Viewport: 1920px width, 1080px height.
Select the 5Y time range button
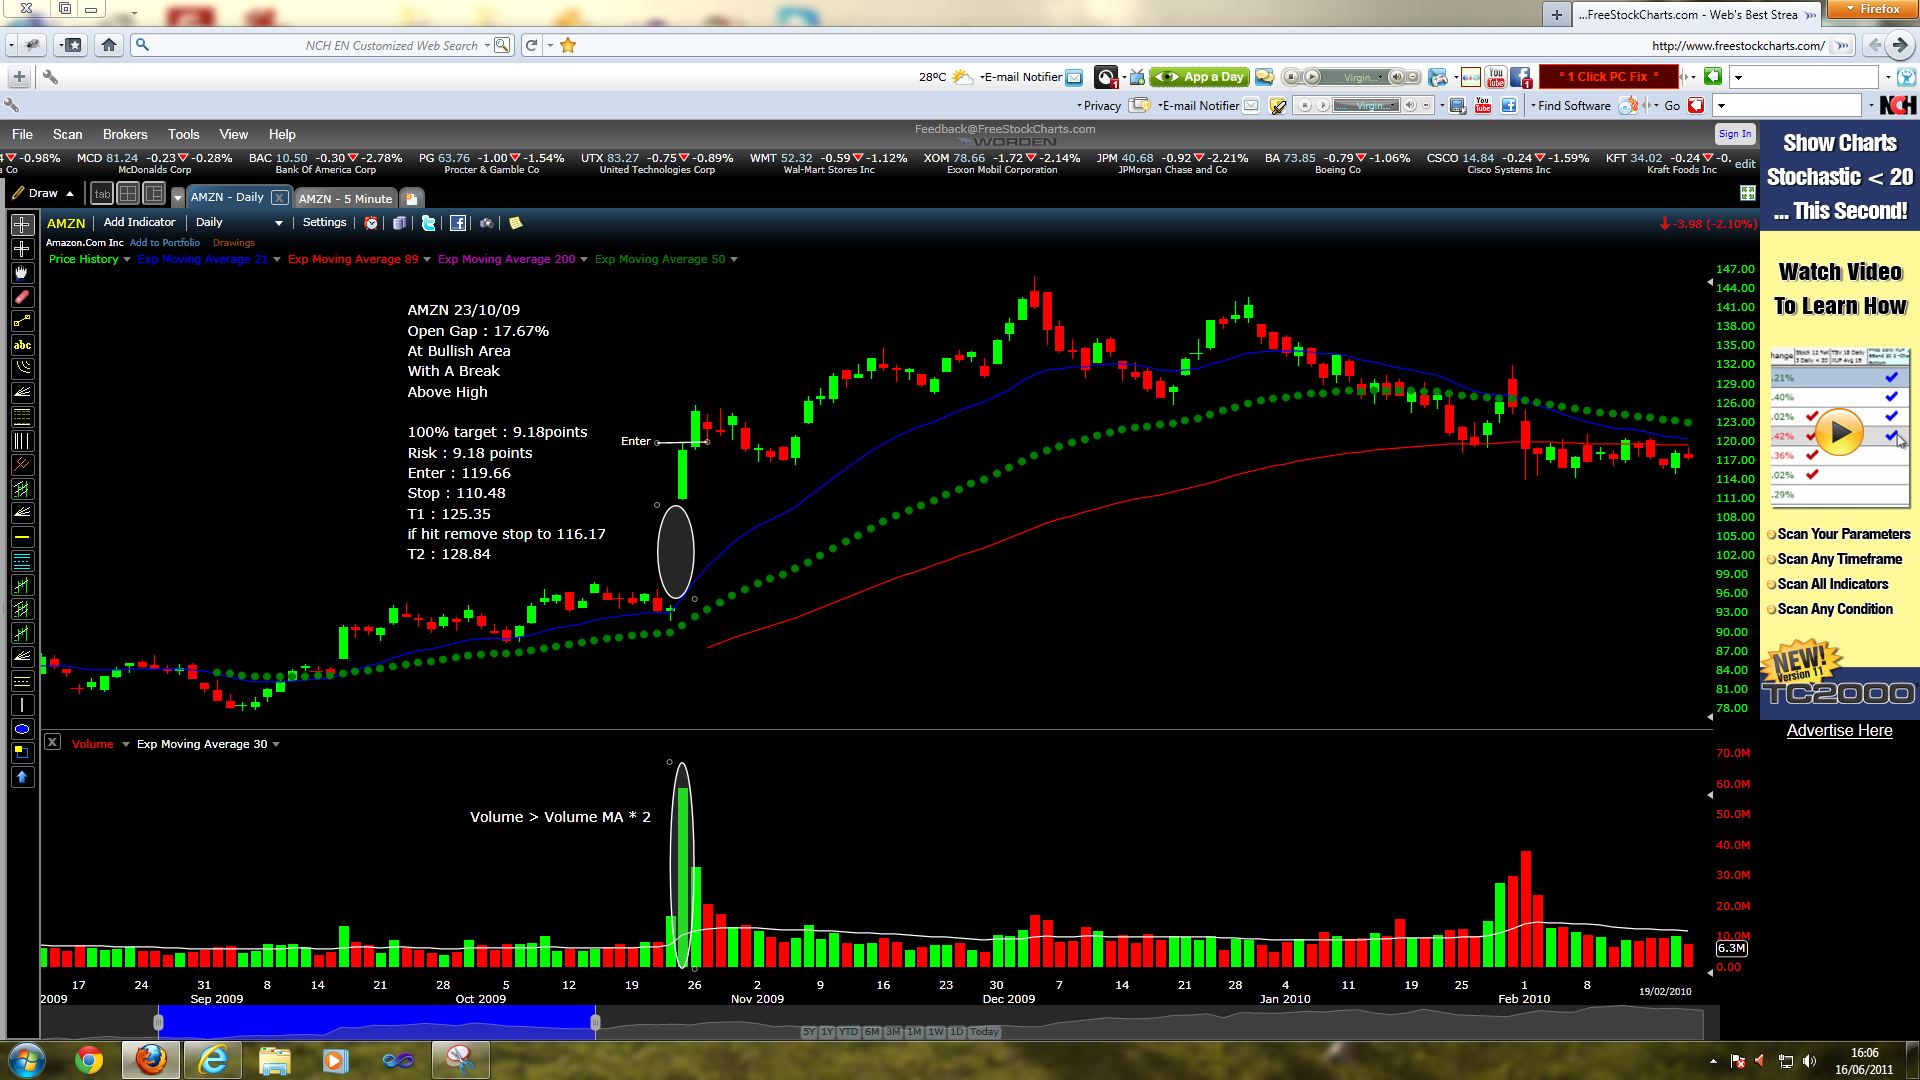pos(809,1032)
